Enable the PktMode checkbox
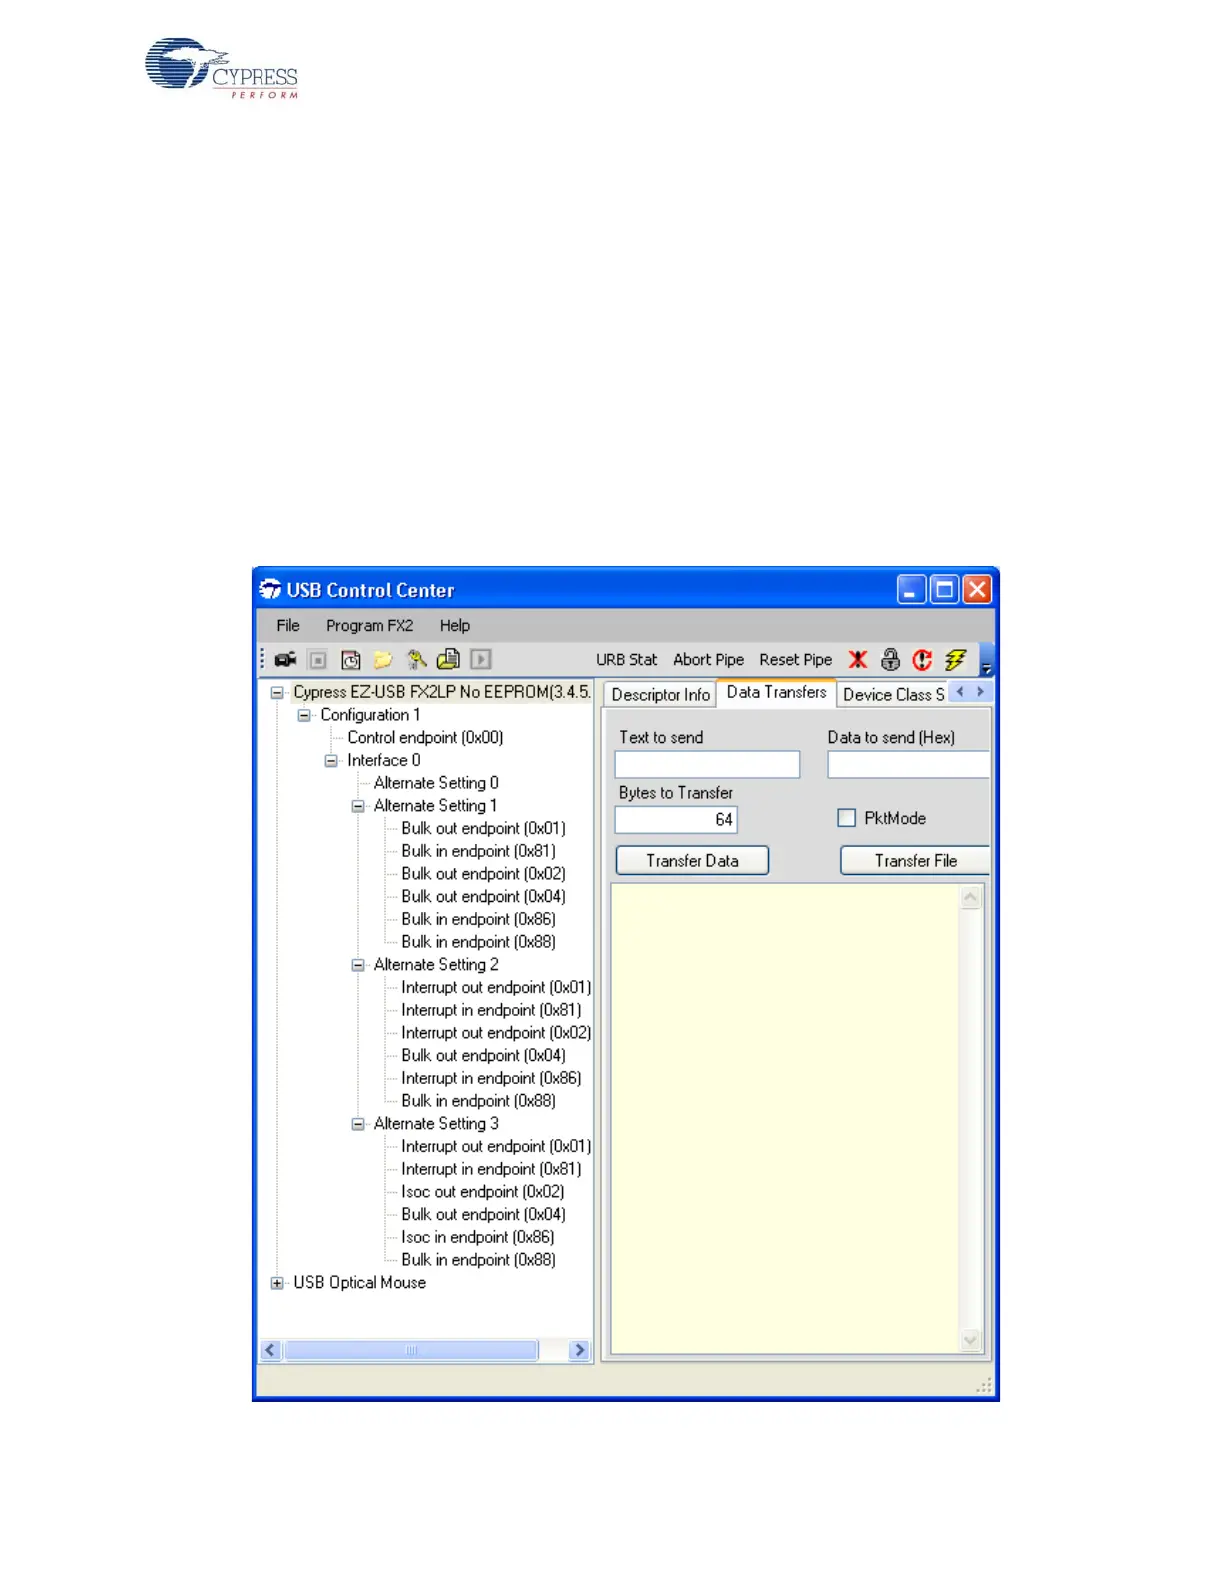The width and height of the screenshot is (1224, 1584). 847,818
